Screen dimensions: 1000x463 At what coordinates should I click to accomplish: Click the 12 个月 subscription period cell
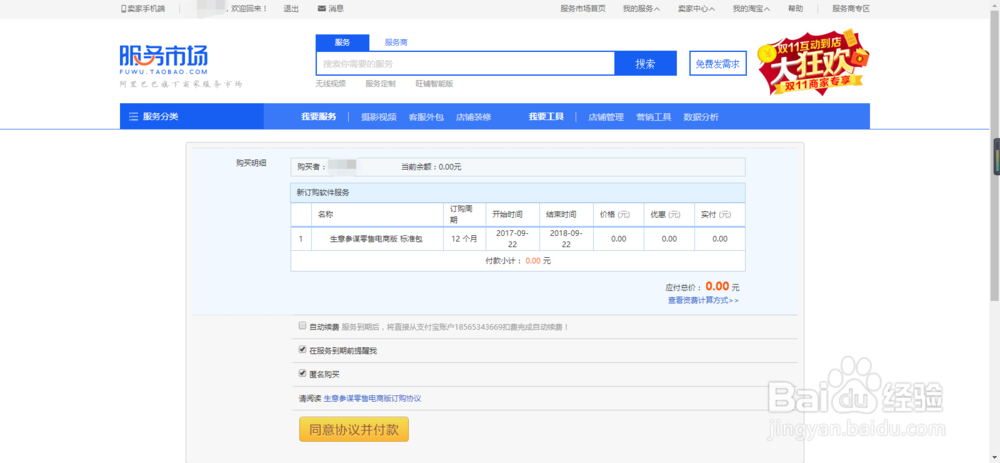pos(464,239)
